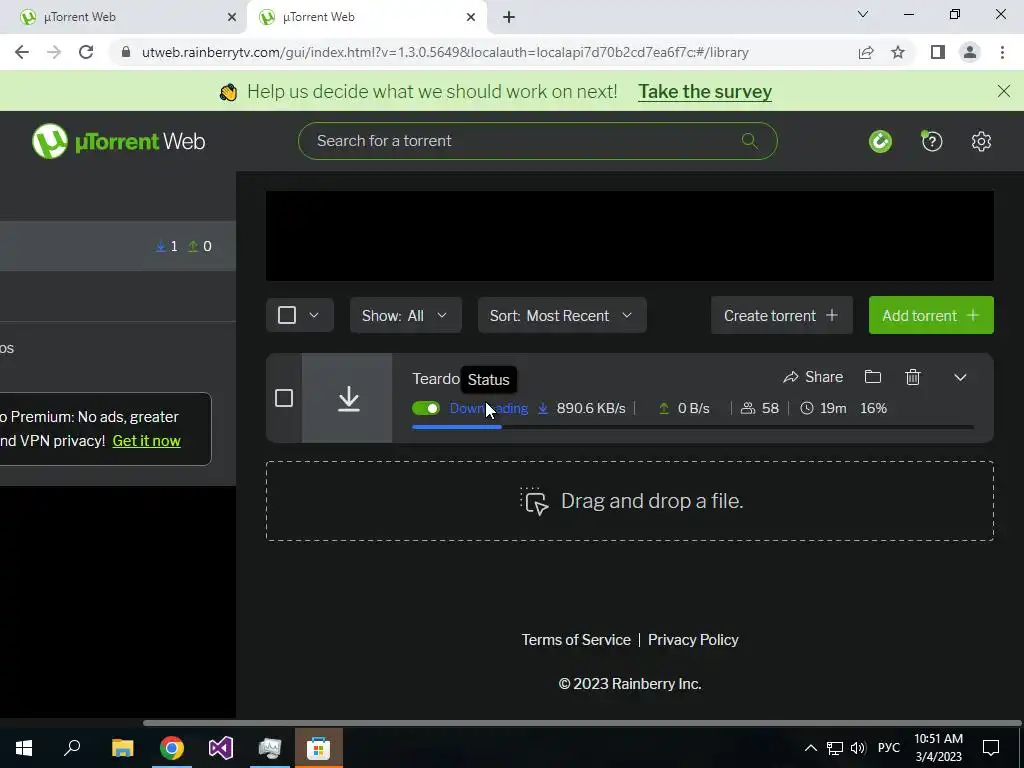Tick the select-all checkbox

287,315
